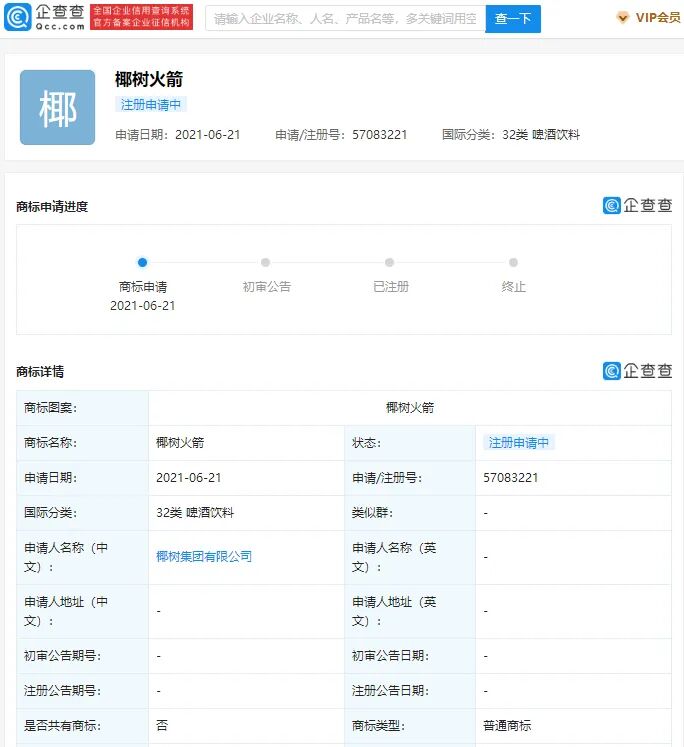Screen dimensions: 684x747
Task: Click the 注册申请中 tag under the title
Action: (151, 104)
